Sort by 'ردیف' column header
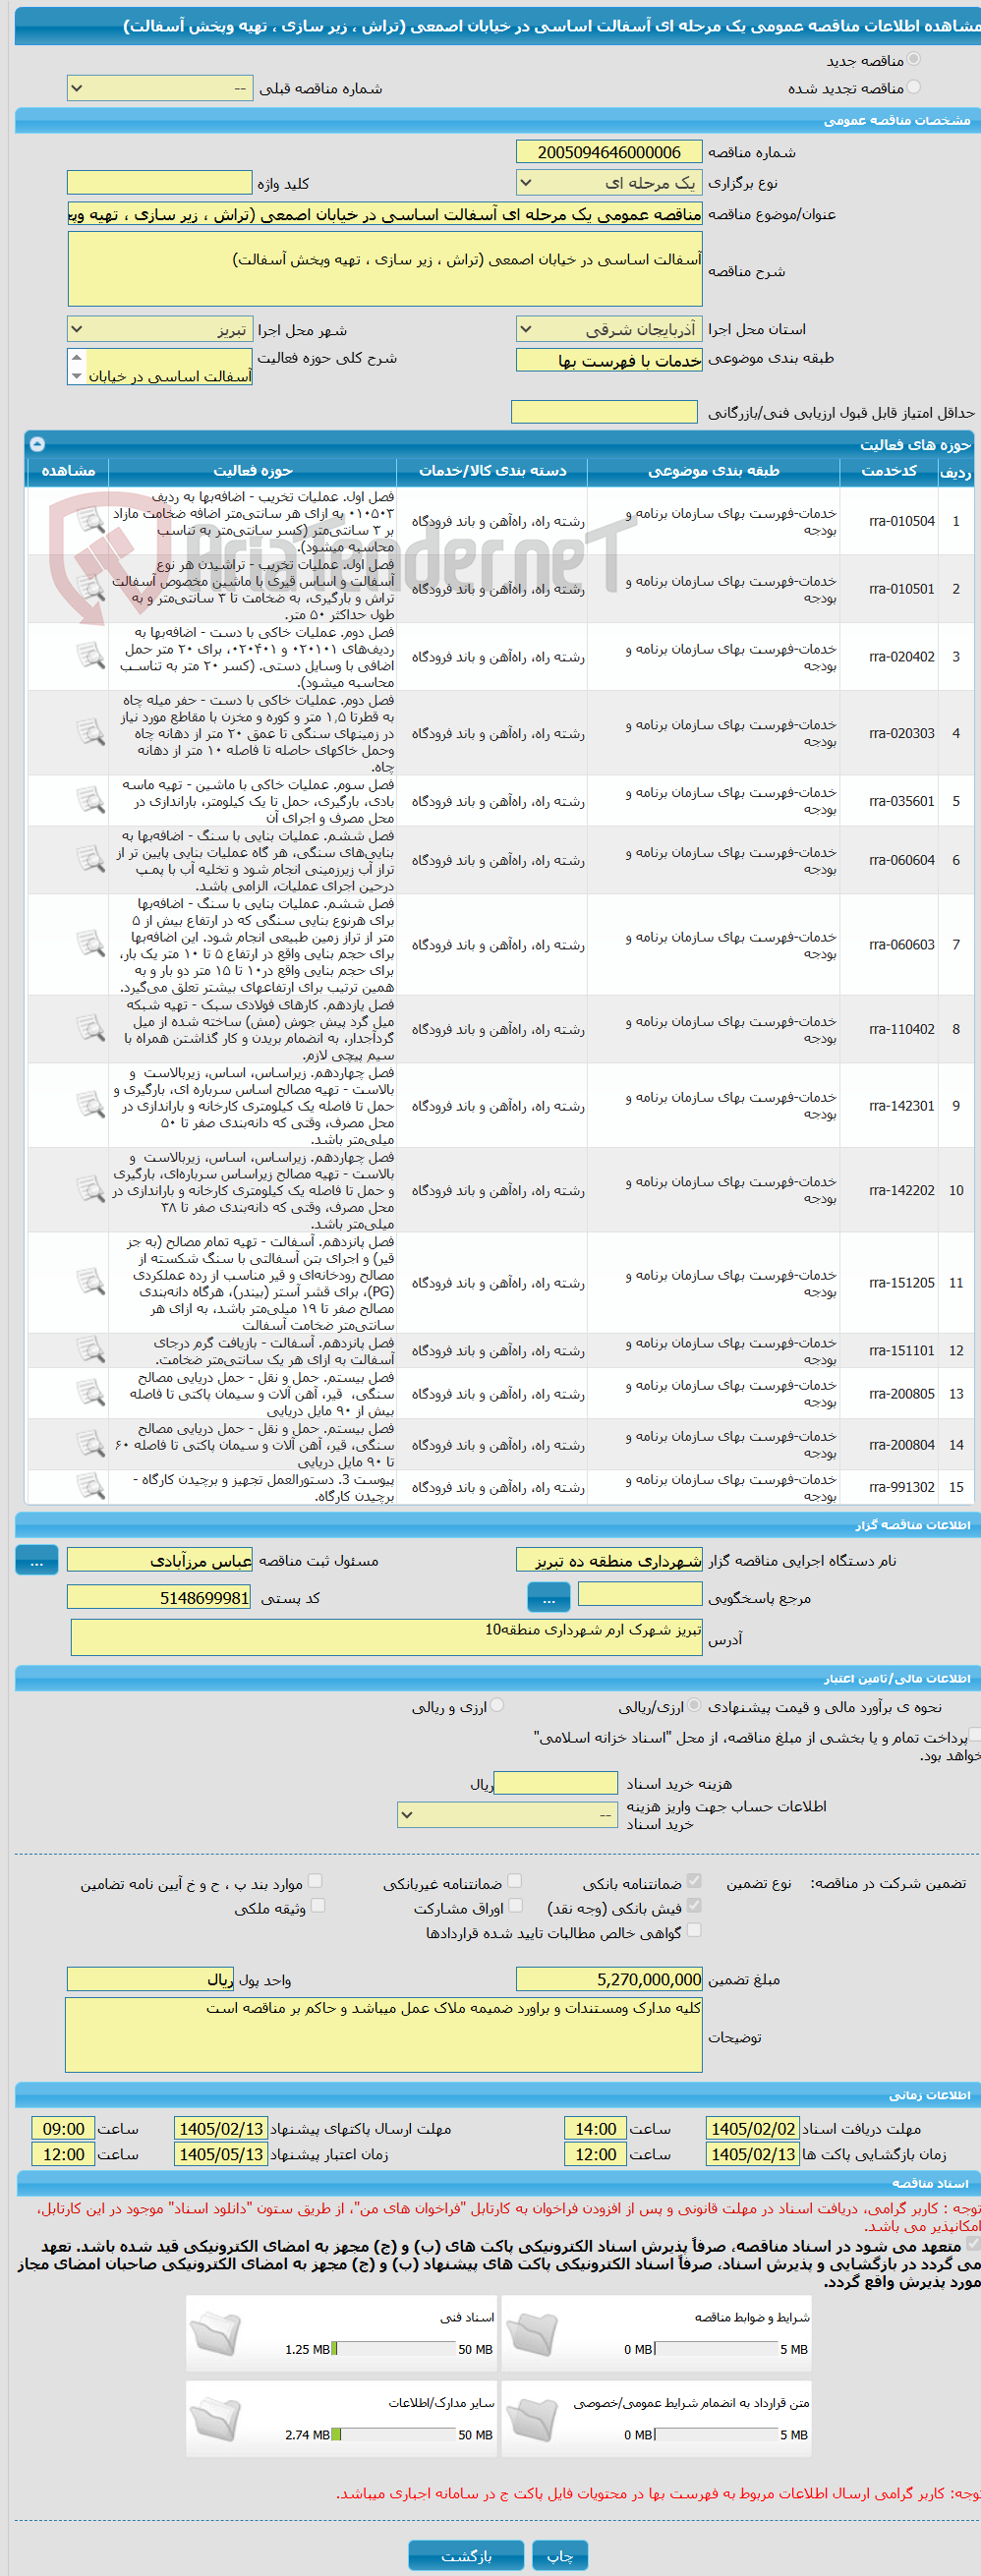This screenshot has height=2576, width=981. point(955,471)
